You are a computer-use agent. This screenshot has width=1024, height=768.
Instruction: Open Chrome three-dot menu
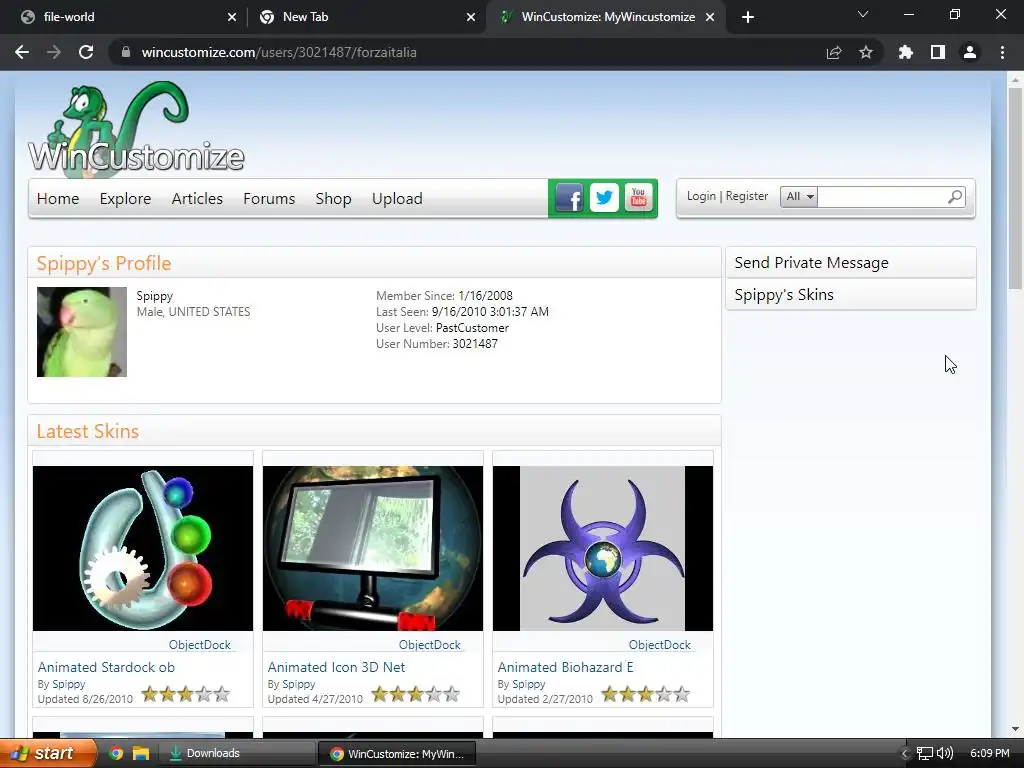pos(1002,52)
